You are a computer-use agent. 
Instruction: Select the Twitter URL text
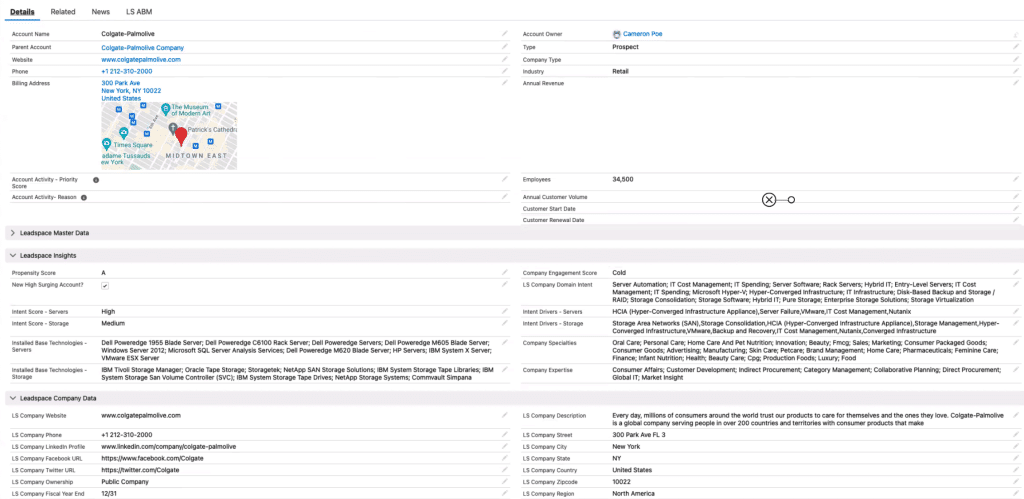[x=140, y=470]
